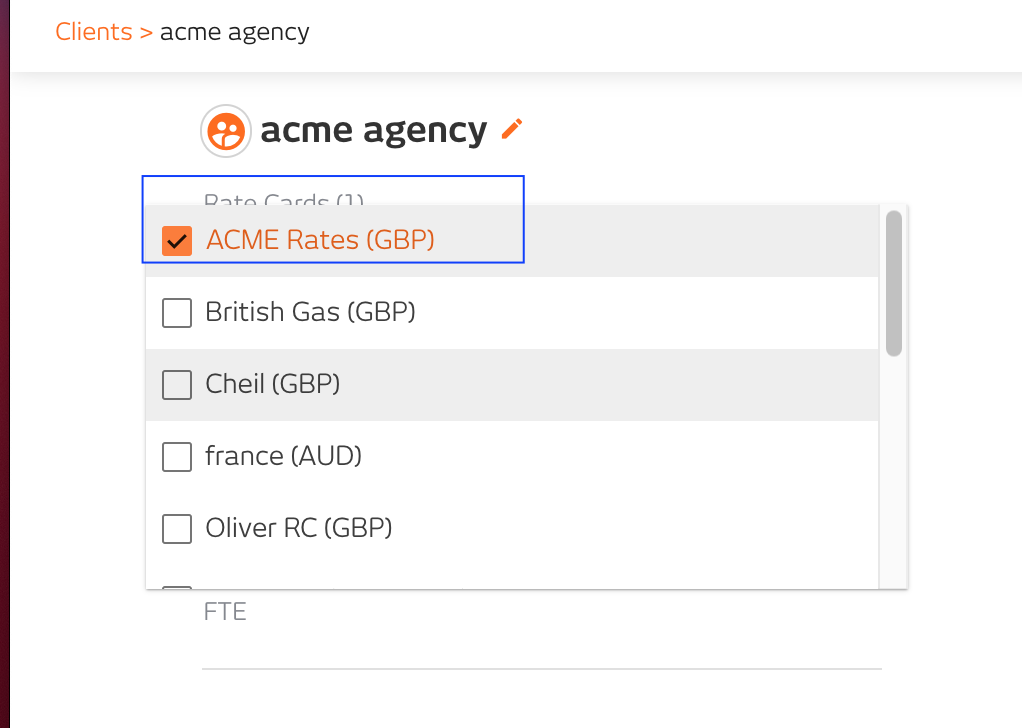Check the france (AUD) checkbox
The width and height of the screenshot is (1022, 728).
tap(177, 457)
